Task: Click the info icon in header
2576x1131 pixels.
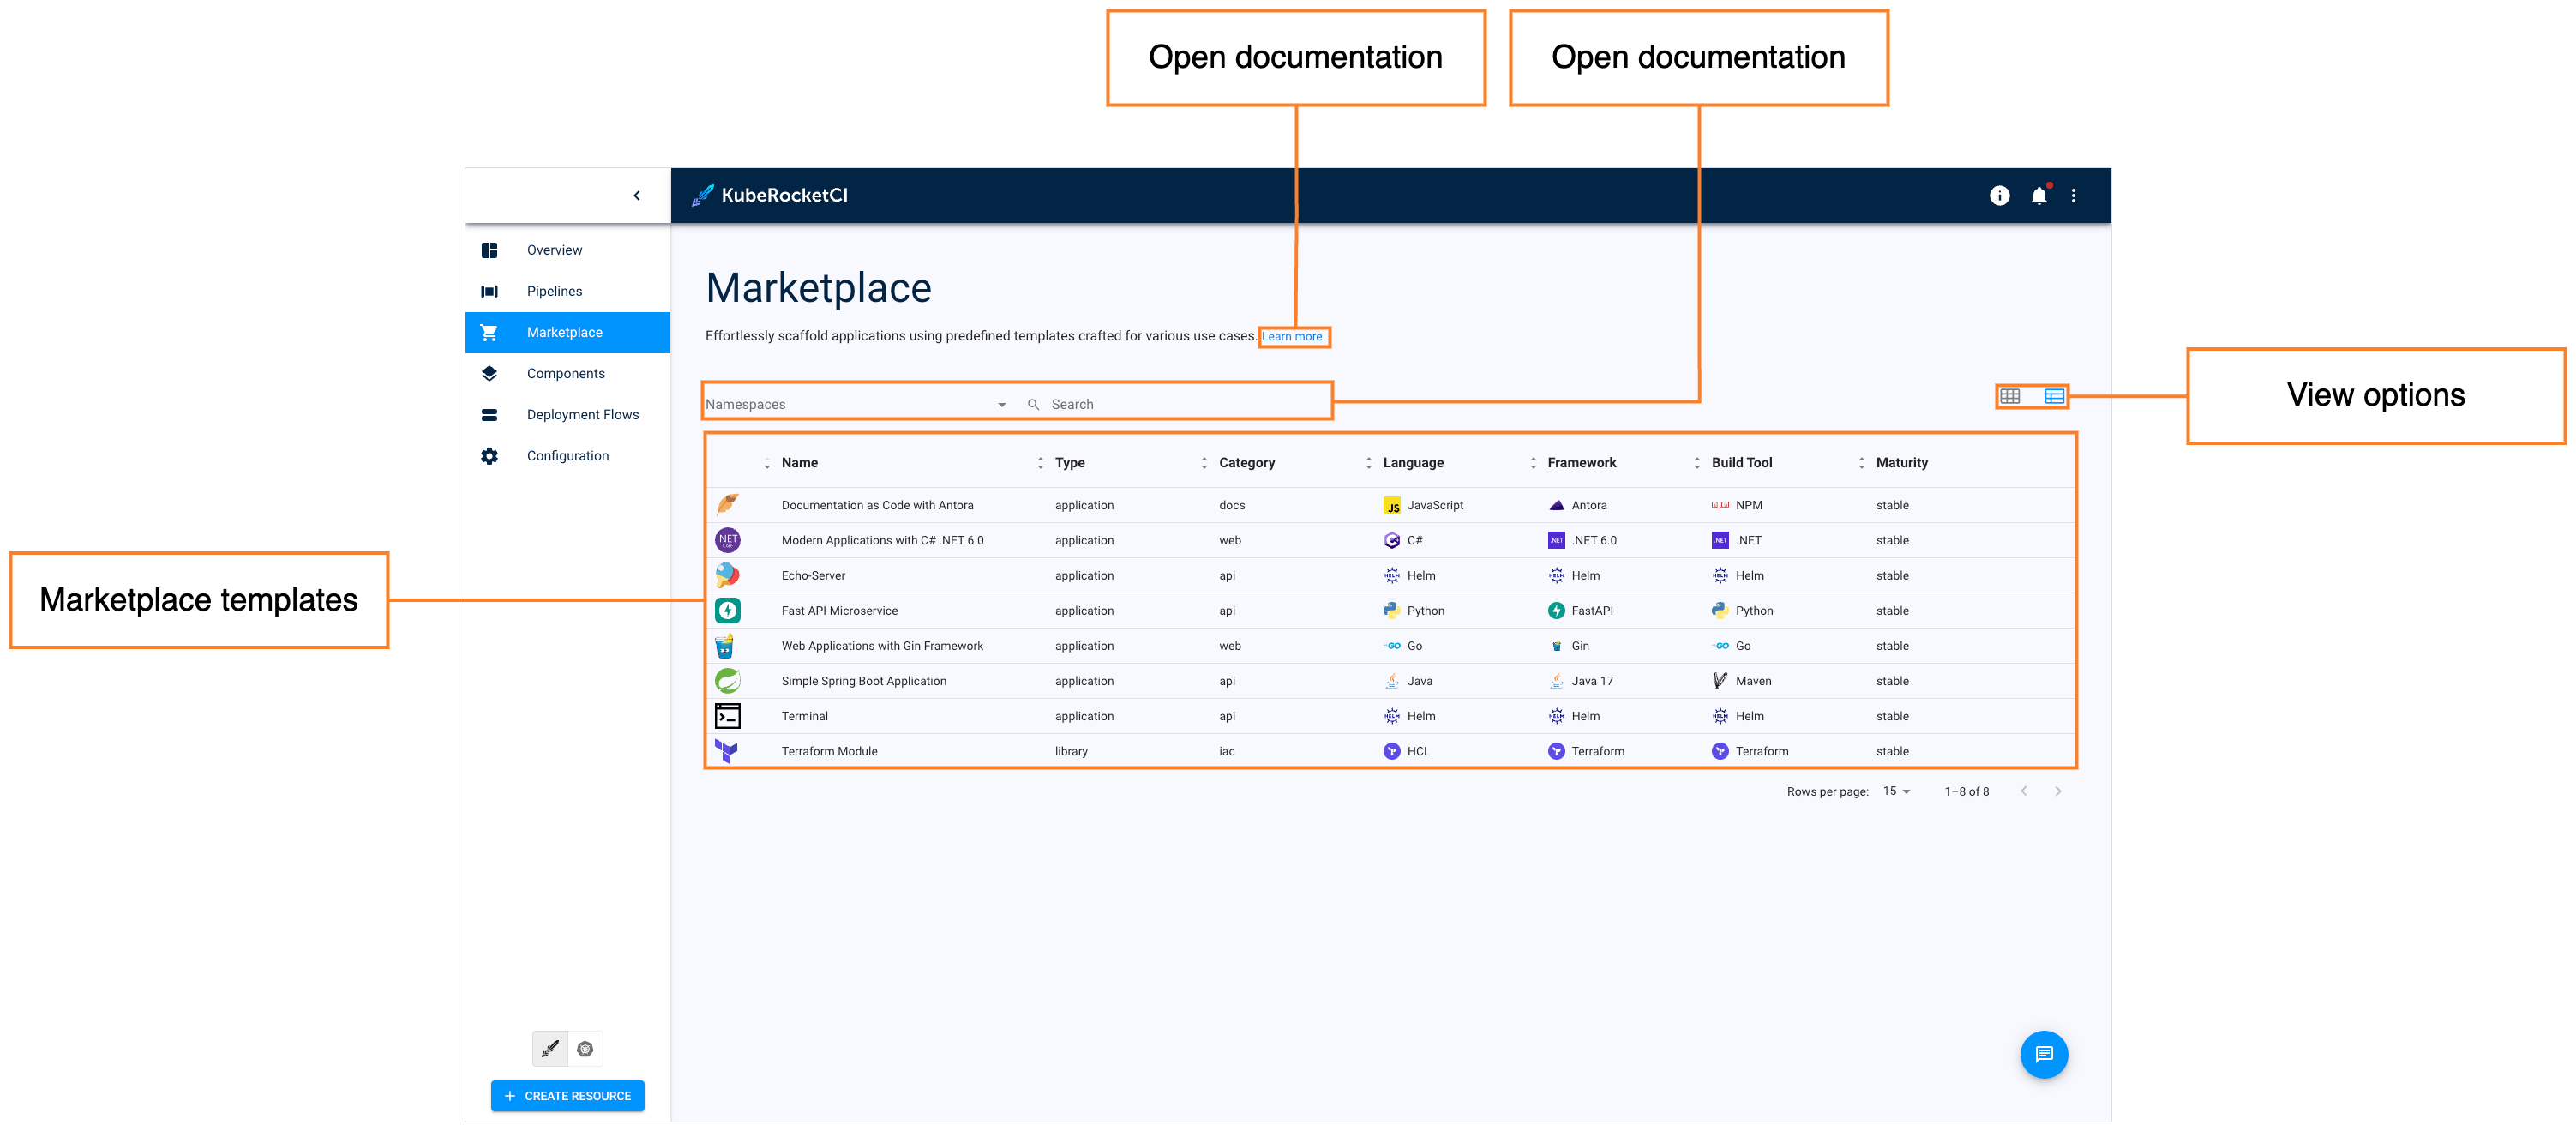Action: click(1998, 196)
